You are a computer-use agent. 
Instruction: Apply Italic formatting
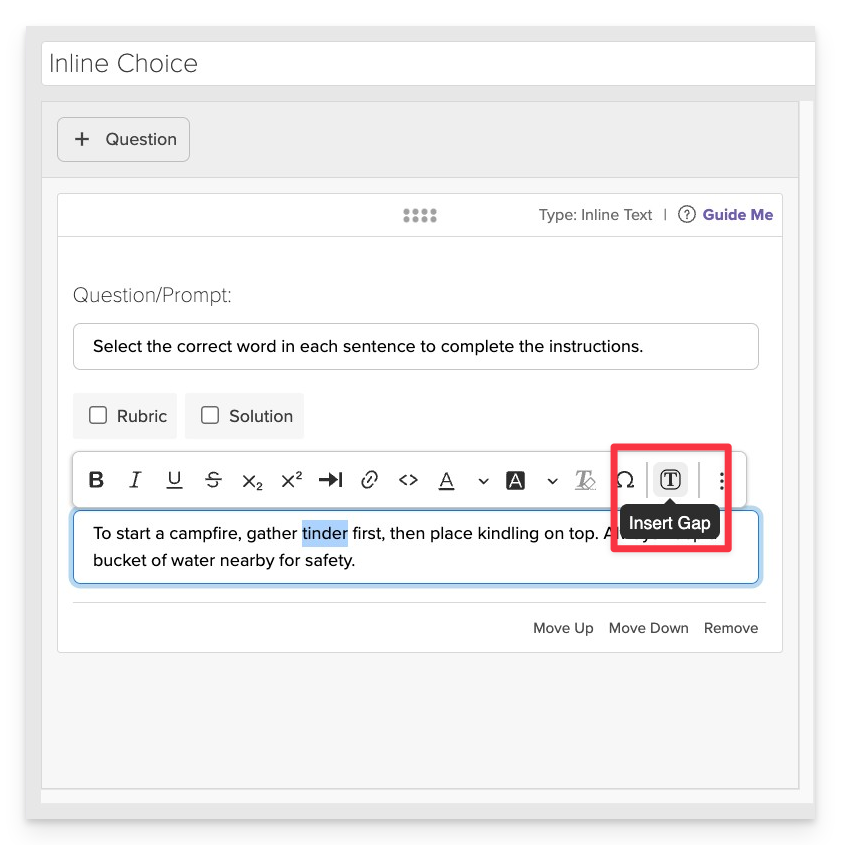pyautogui.click(x=135, y=479)
